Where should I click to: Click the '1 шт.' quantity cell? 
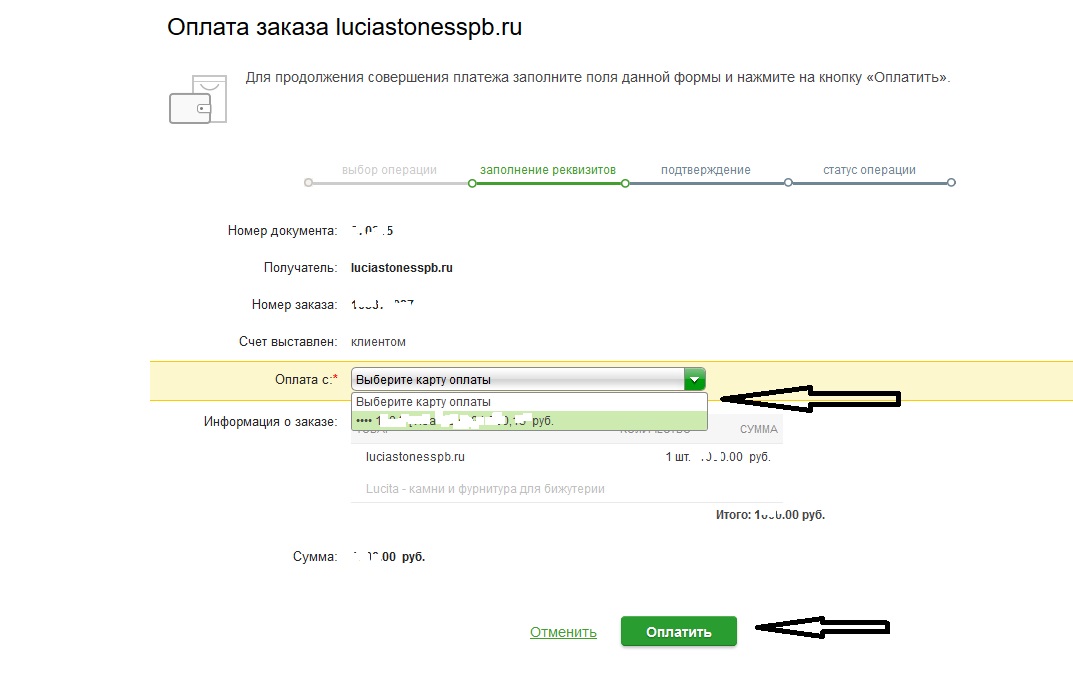click(x=677, y=457)
